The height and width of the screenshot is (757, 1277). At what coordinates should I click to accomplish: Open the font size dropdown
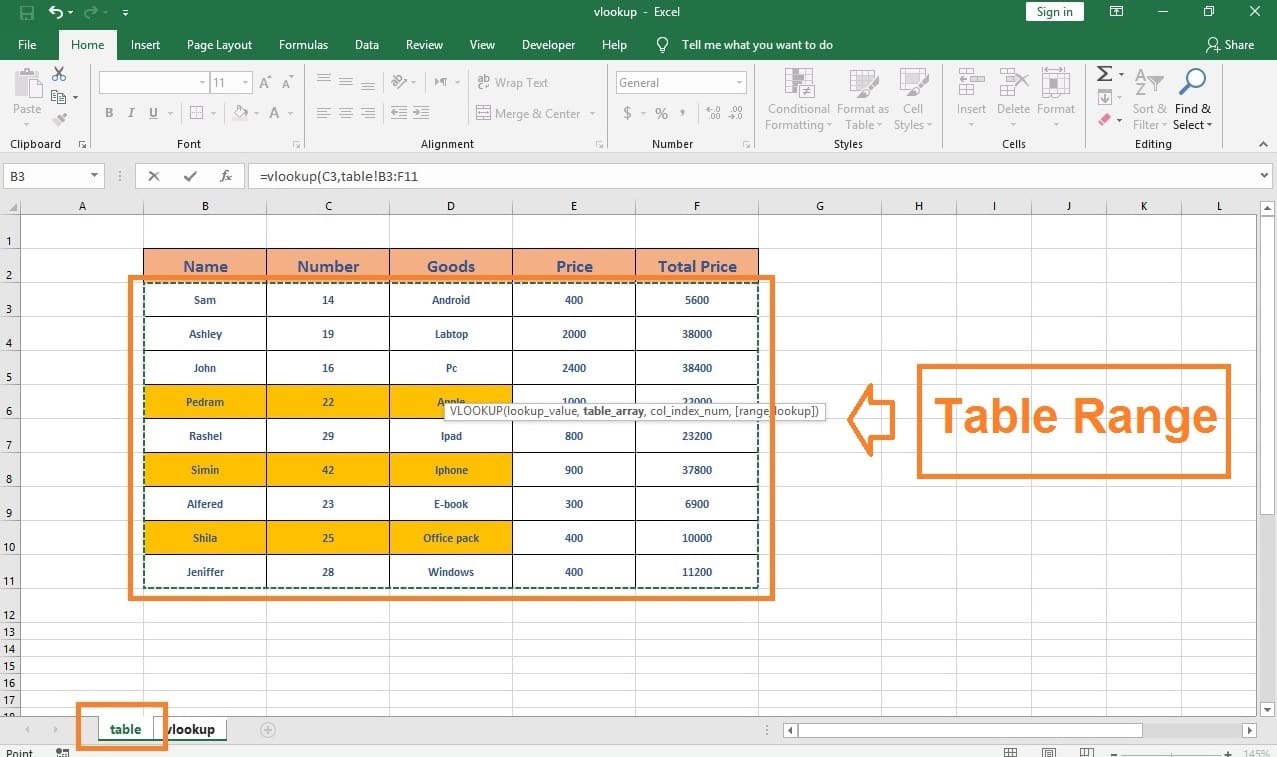point(243,82)
